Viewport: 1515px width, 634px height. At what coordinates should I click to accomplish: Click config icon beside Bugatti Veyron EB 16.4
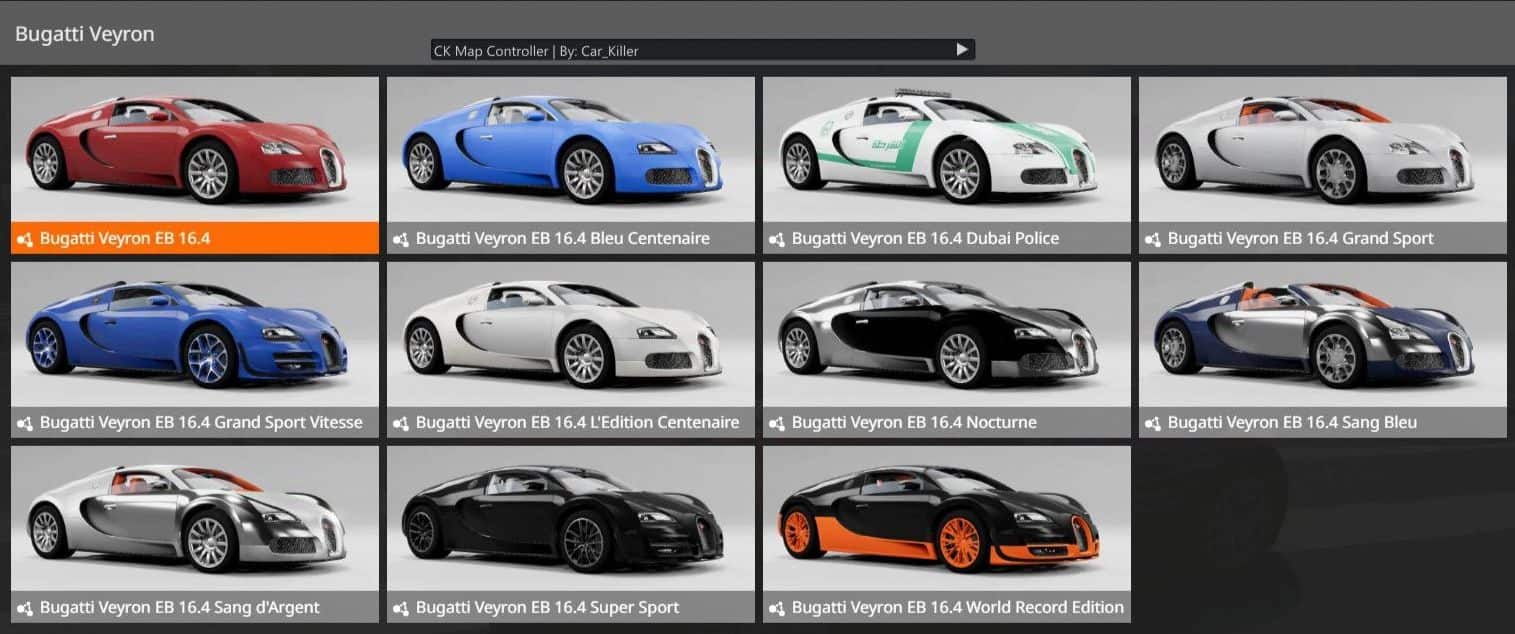coord(25,239)
